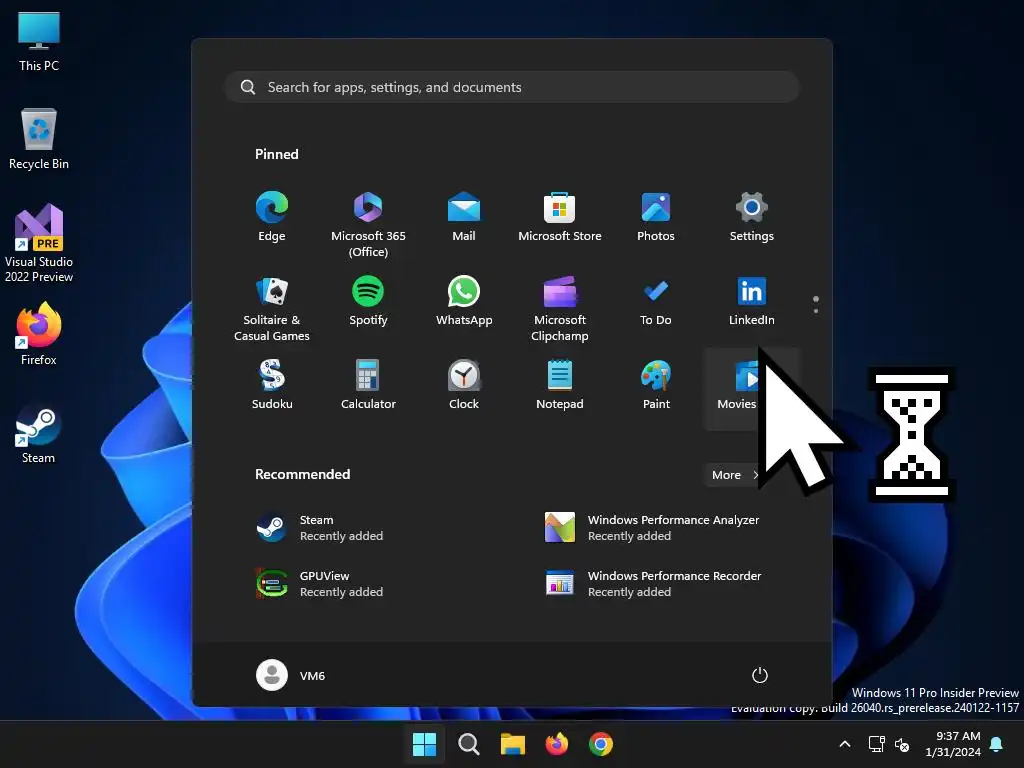Launch the Sudoku game
Image resolution: width=1024 pixels, height=768 pixels.
272,385
